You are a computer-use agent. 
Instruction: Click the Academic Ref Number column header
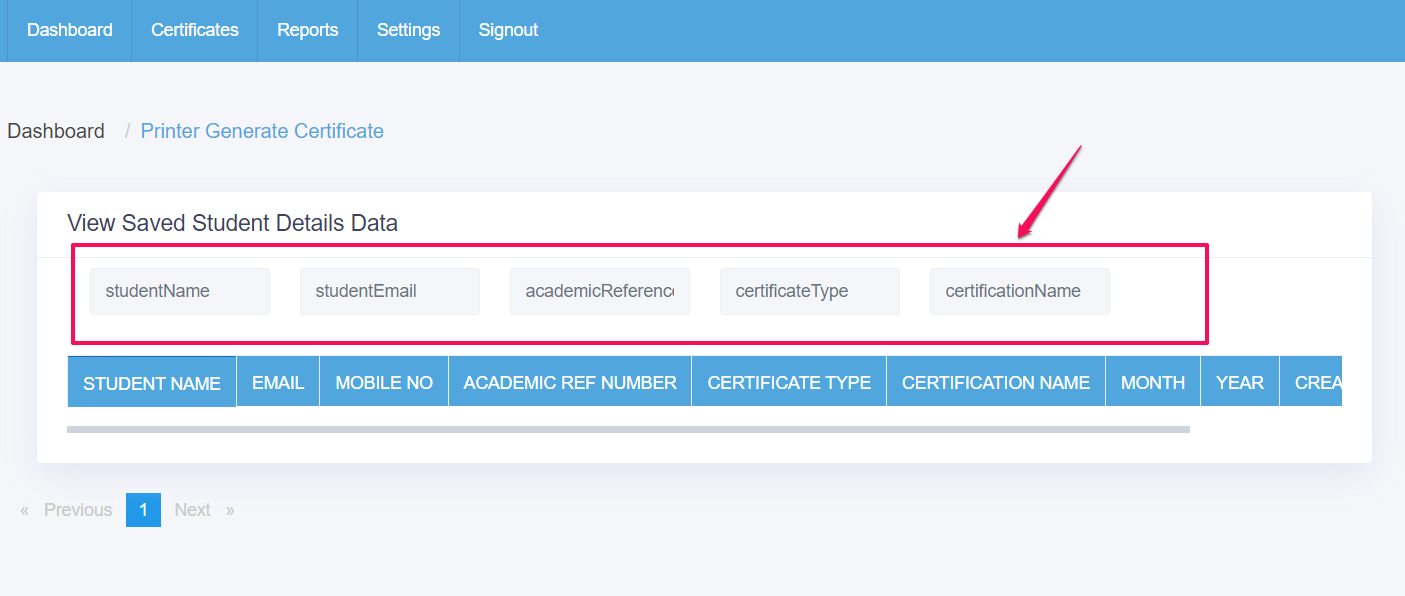[x=570, y=382]
